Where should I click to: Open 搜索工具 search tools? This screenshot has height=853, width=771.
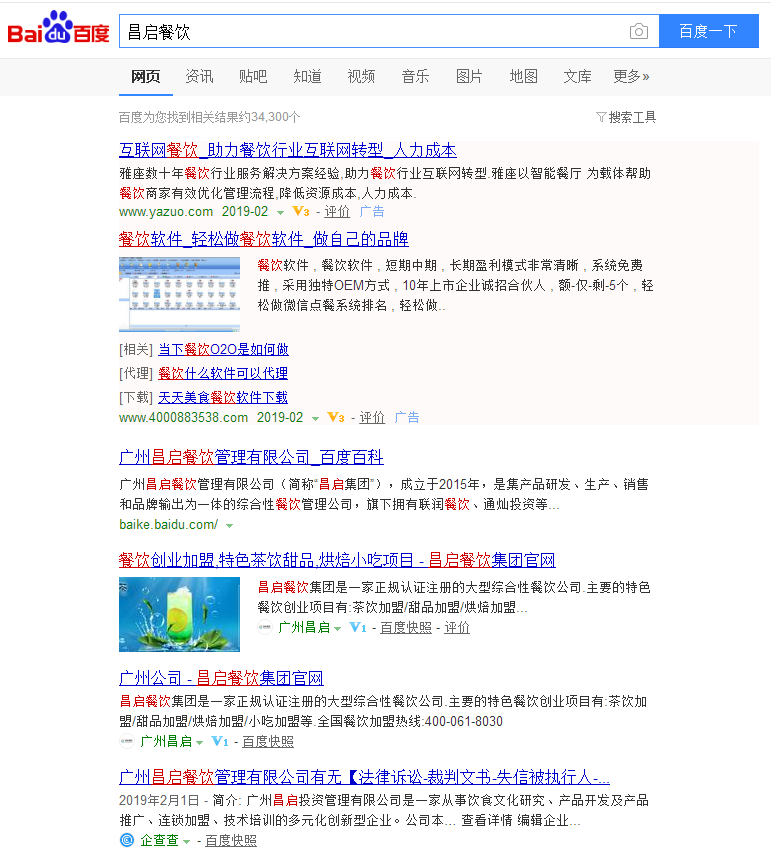tap(632, 117)
